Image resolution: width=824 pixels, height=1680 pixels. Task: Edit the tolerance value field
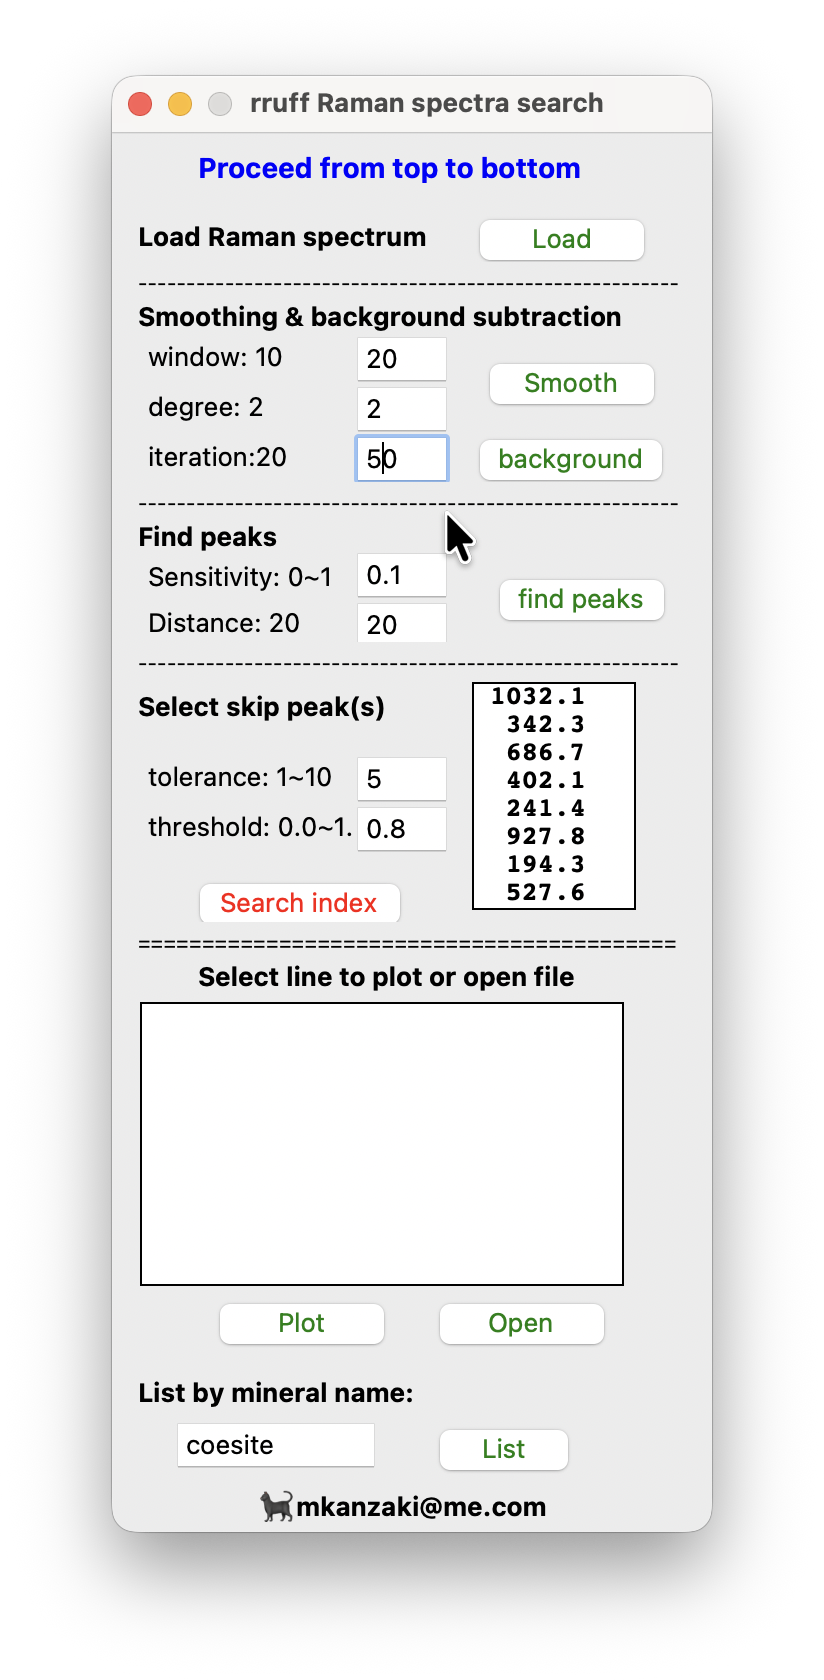point(401,779)
